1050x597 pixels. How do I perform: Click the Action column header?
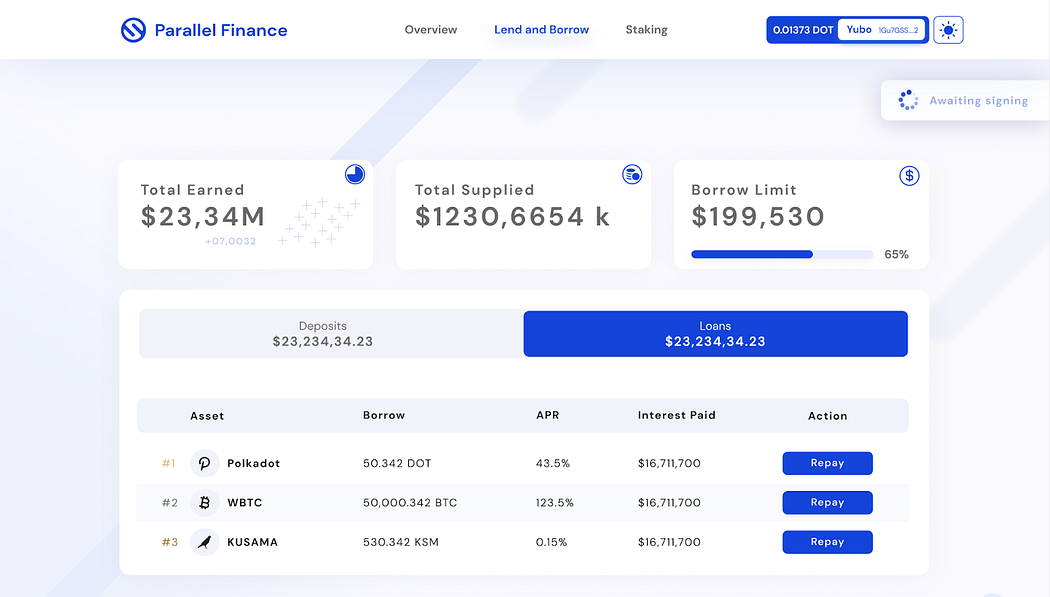[828, 416]
